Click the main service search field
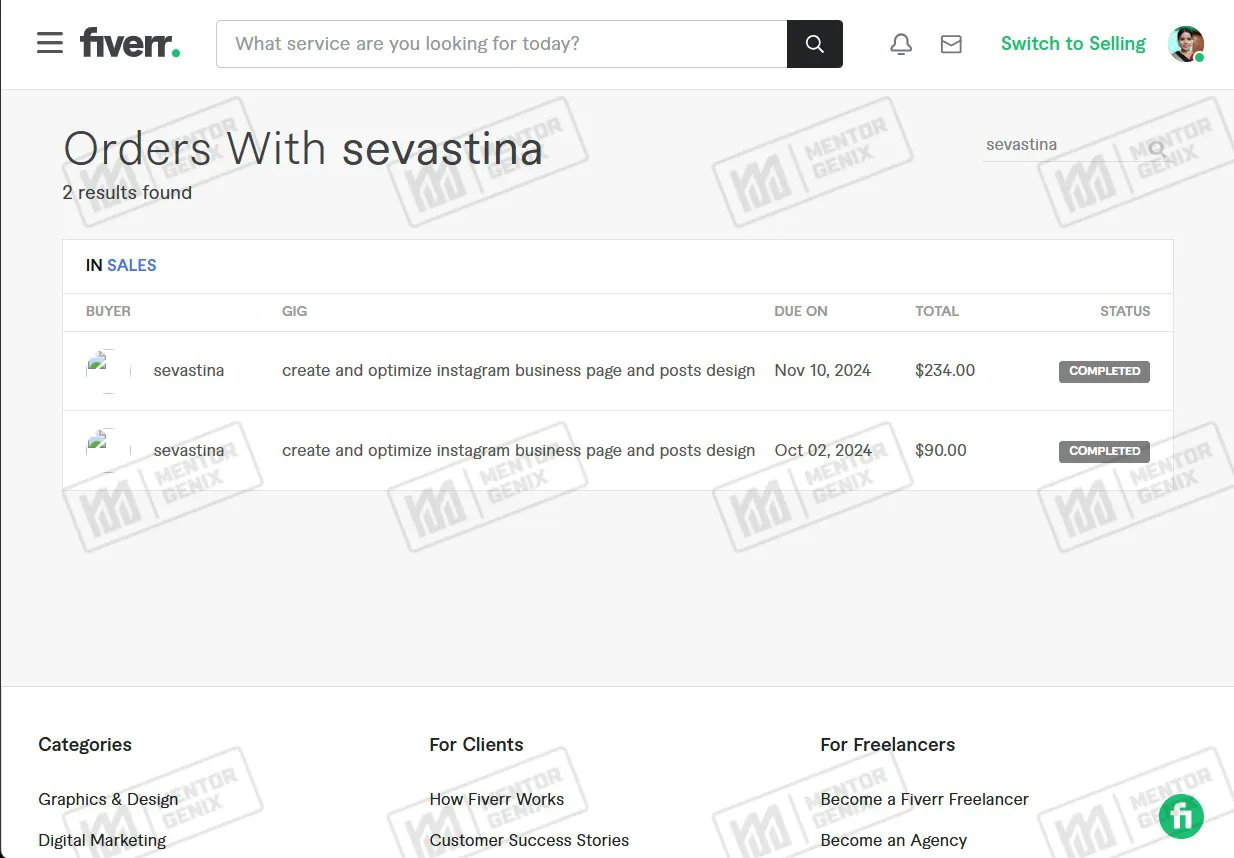 pos(502,44)
